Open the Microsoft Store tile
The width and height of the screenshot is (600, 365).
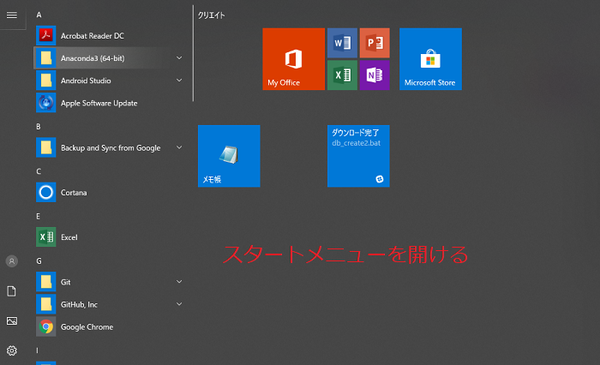[x=430, y=59]
